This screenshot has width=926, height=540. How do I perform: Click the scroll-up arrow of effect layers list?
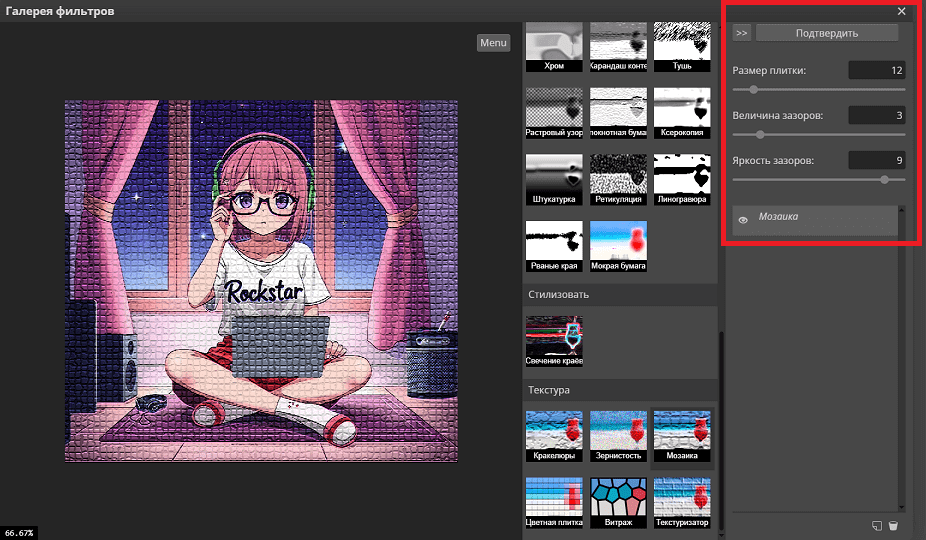pos(901,209)
